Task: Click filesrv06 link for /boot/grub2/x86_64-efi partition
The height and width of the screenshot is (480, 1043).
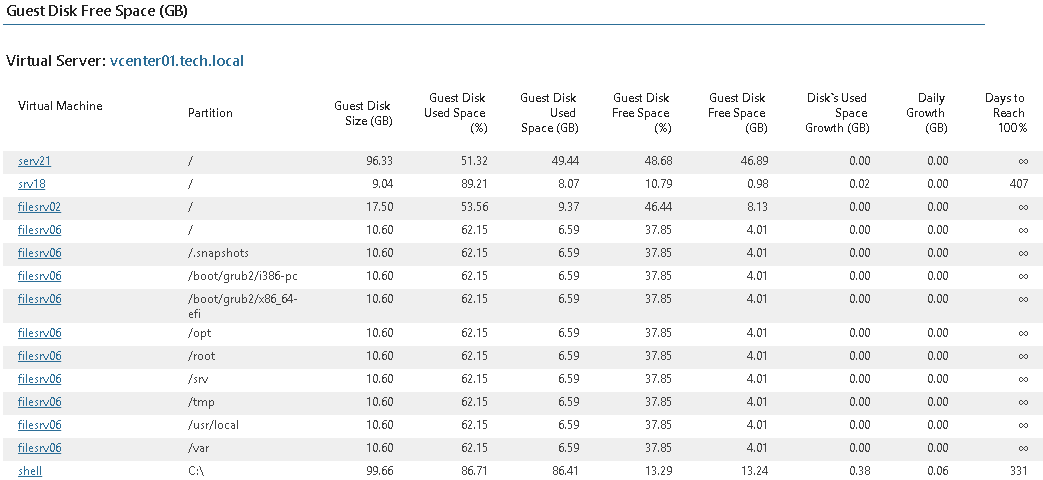Action: (x=39, y=299)
